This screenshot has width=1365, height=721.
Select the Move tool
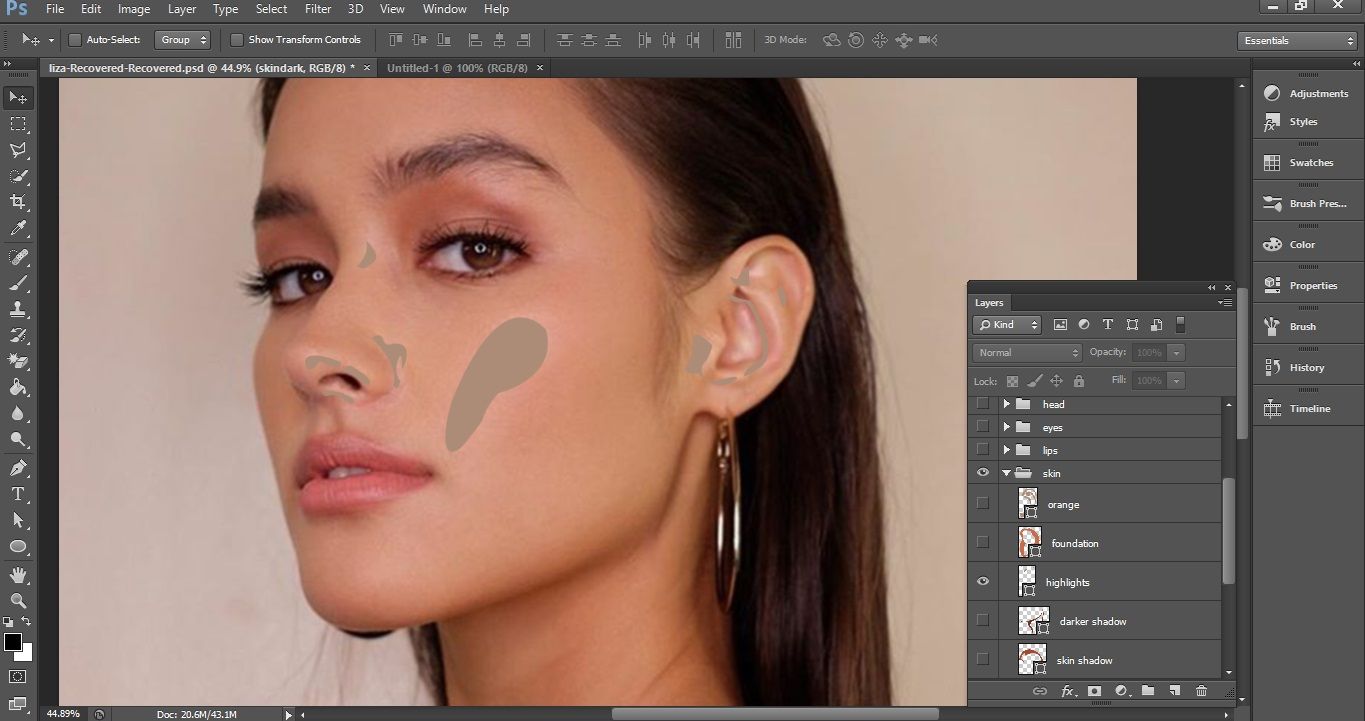[x=18, y=98]
